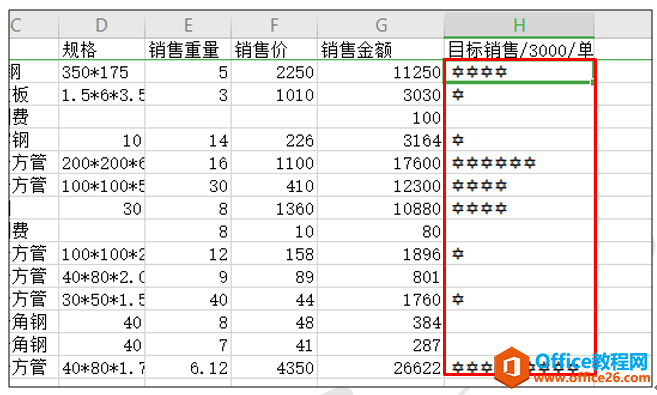Select the cell with 350*175
The height and width of the screenshot is (395, 657).
coord(102,72)
